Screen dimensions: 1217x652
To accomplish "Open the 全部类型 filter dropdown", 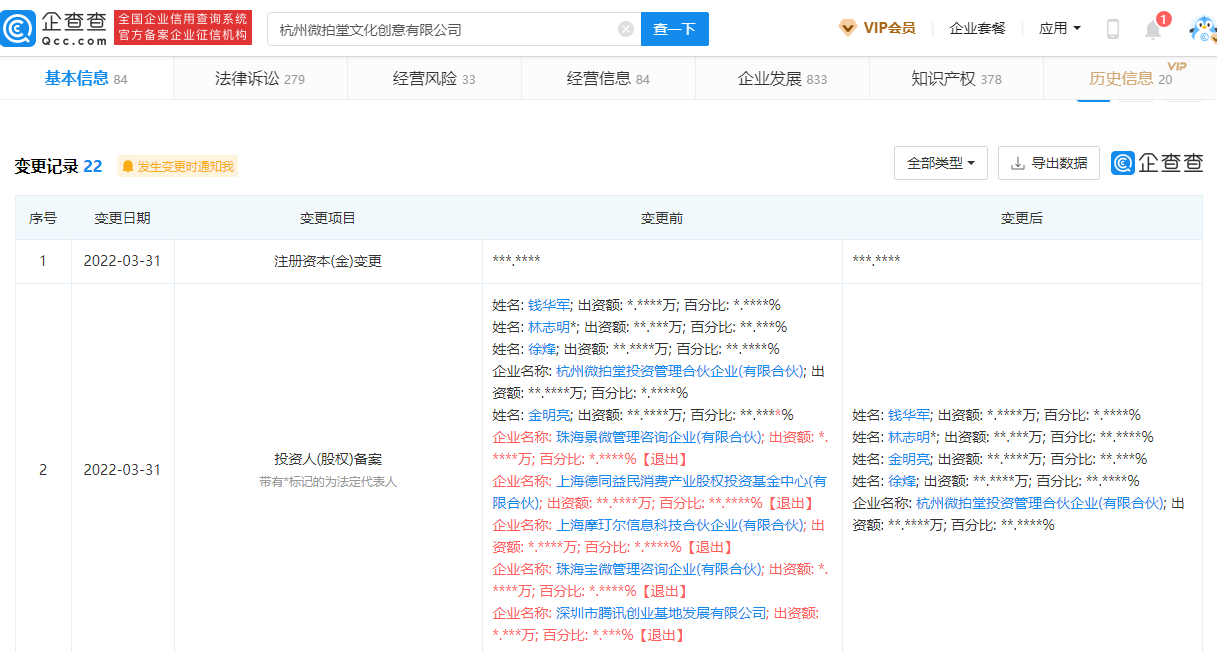I will click(940, 163).
